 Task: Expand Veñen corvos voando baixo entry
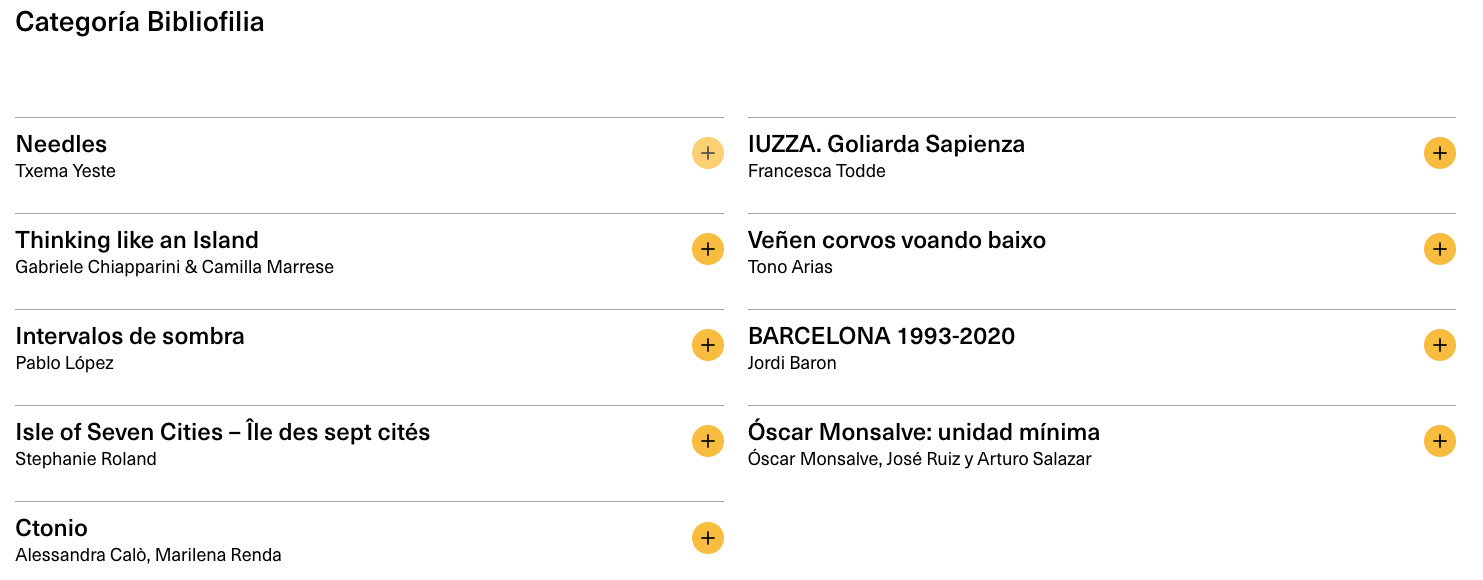pos(1439,249)
